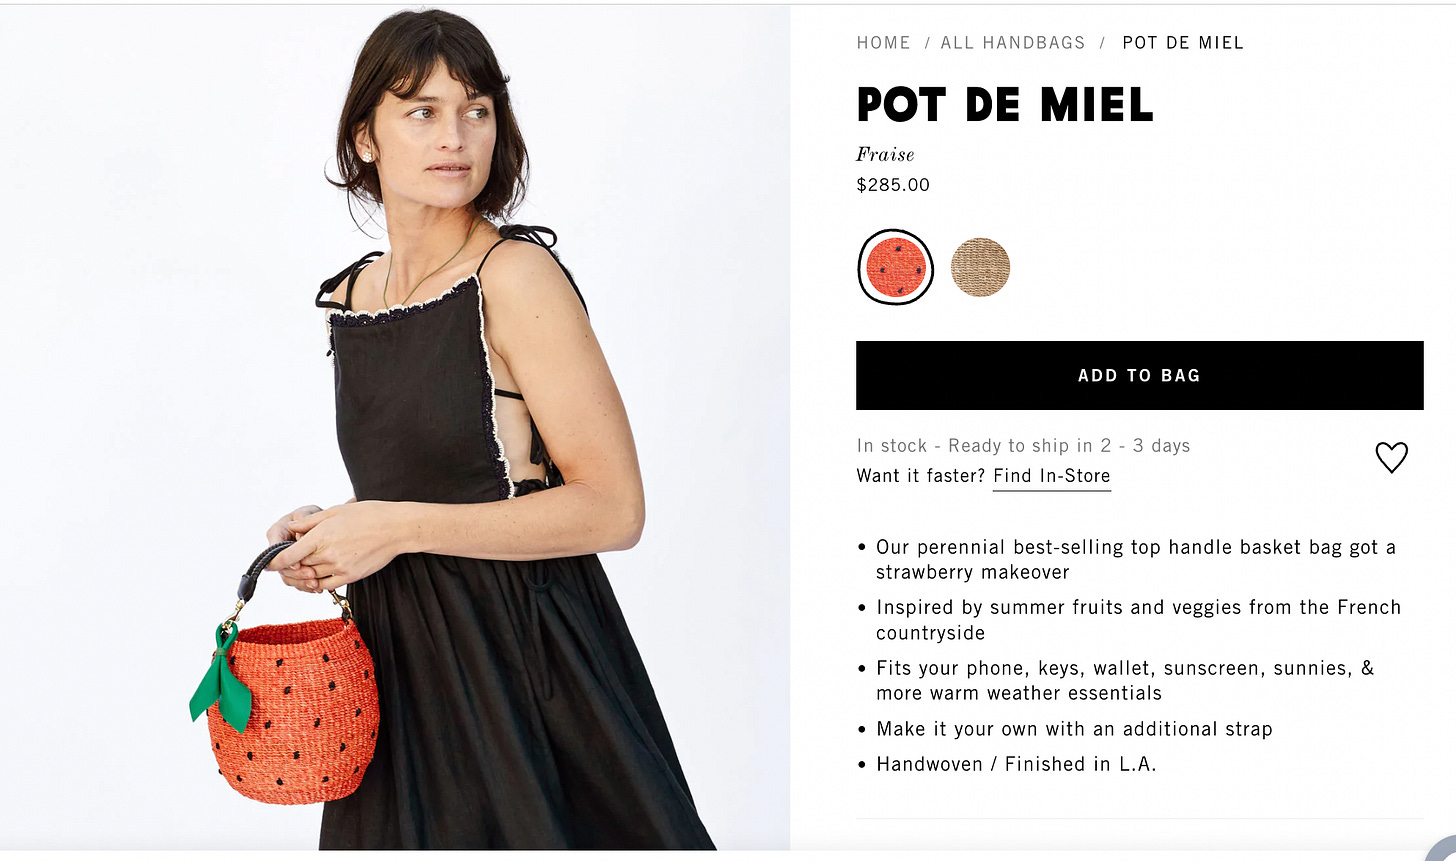1456x861 pixels.
Task: Click the Handwoven / Finished in L.A. bullet
Action: (1016, 764)
